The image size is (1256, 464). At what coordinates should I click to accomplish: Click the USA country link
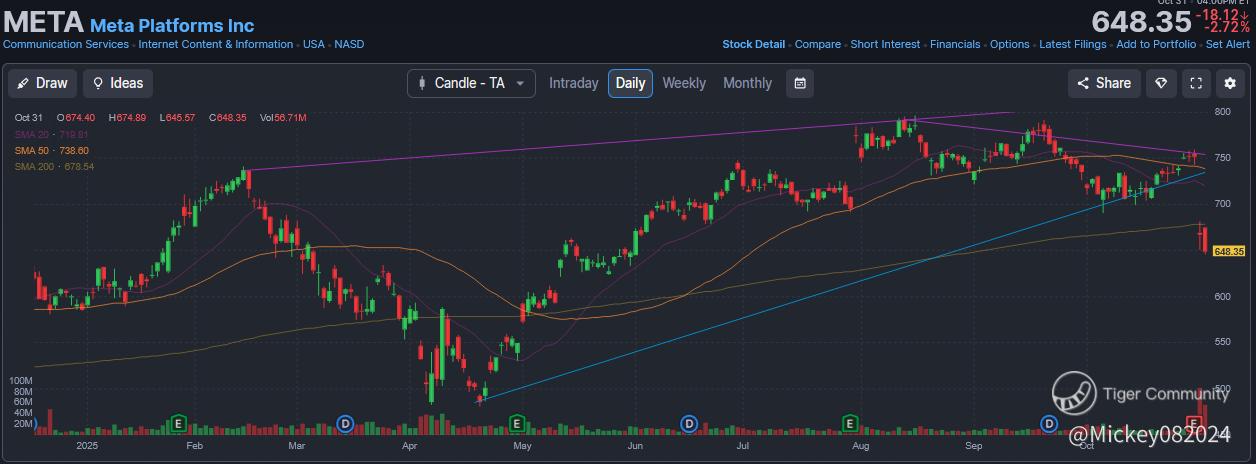tap(314, 44)
